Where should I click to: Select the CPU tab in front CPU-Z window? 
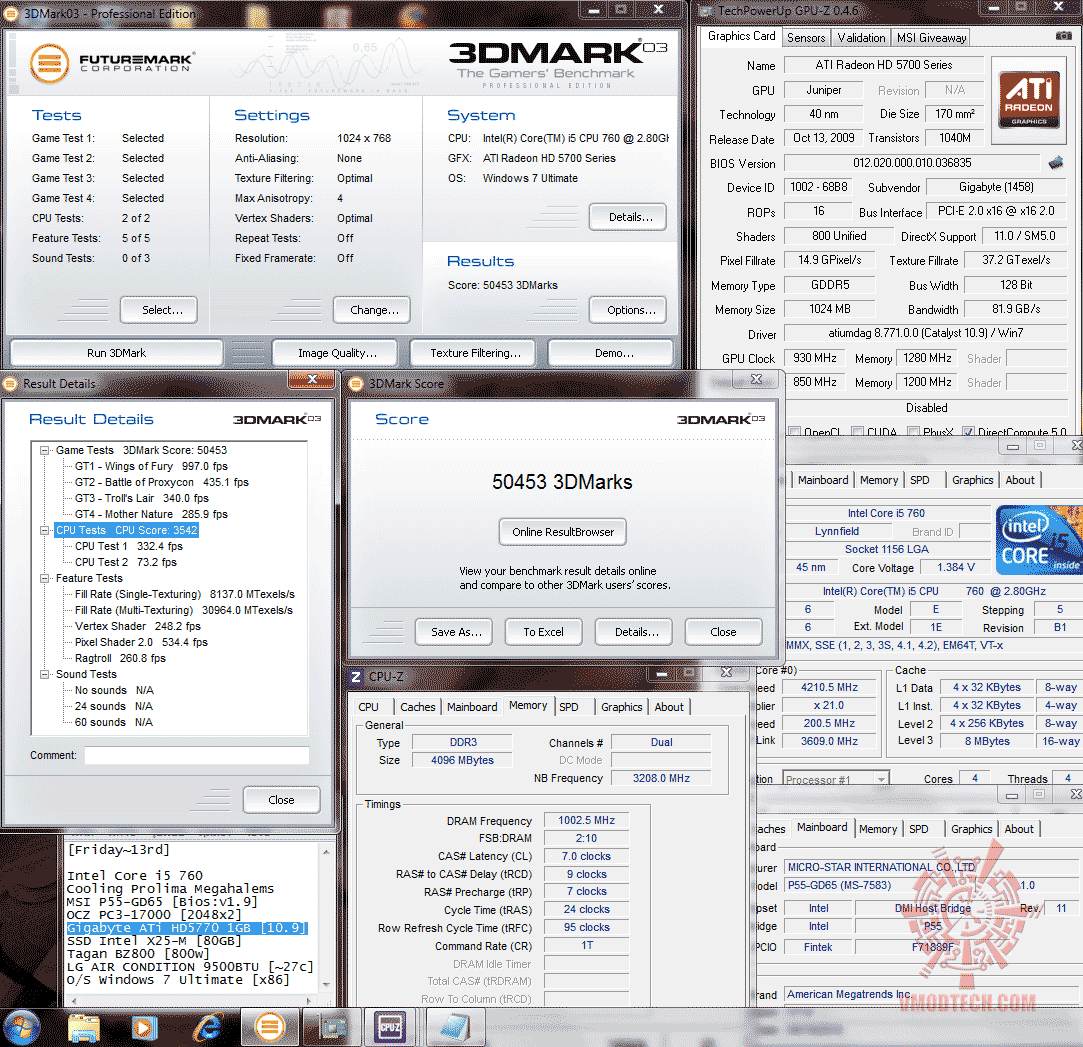369,707
